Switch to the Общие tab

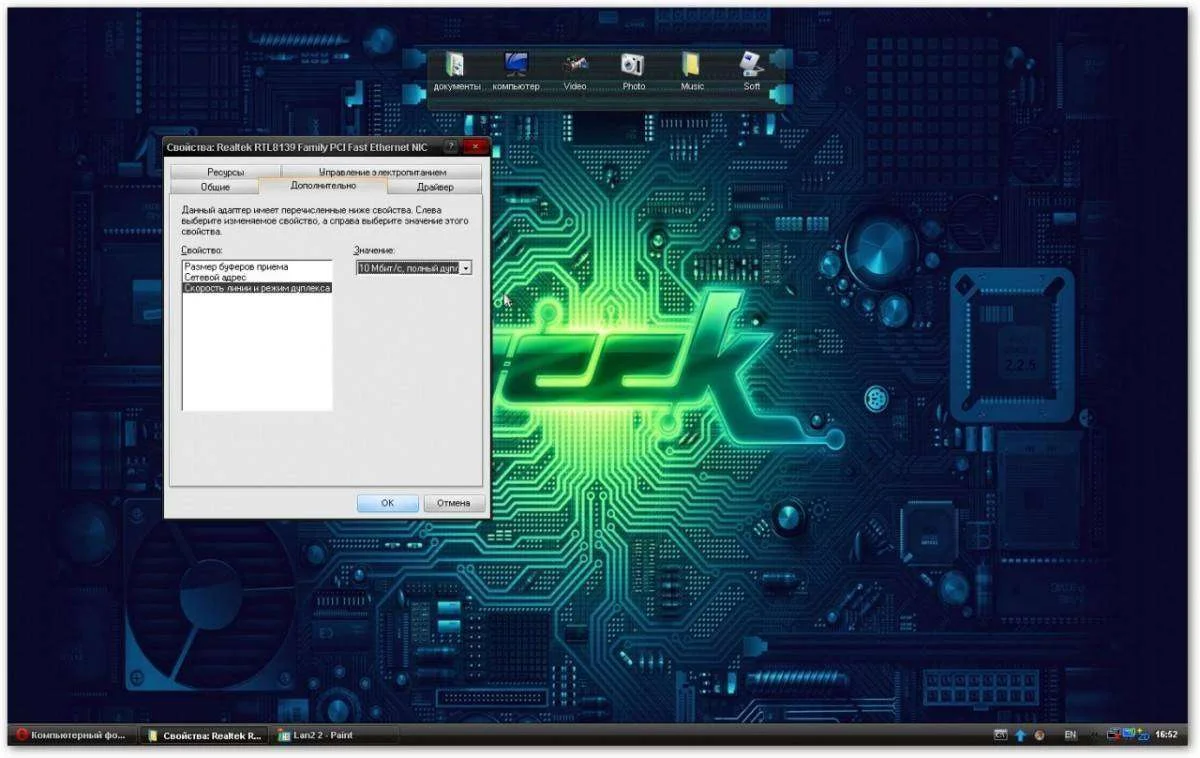pyautogui.click(x=215, y=187)
